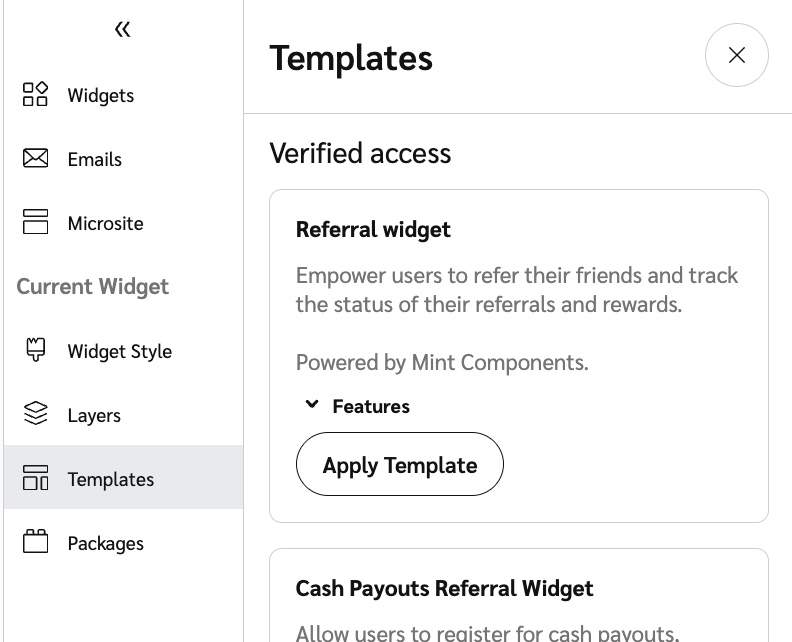Open the Packages section
The width and height of the screenshot is (792, 642).
105,544
